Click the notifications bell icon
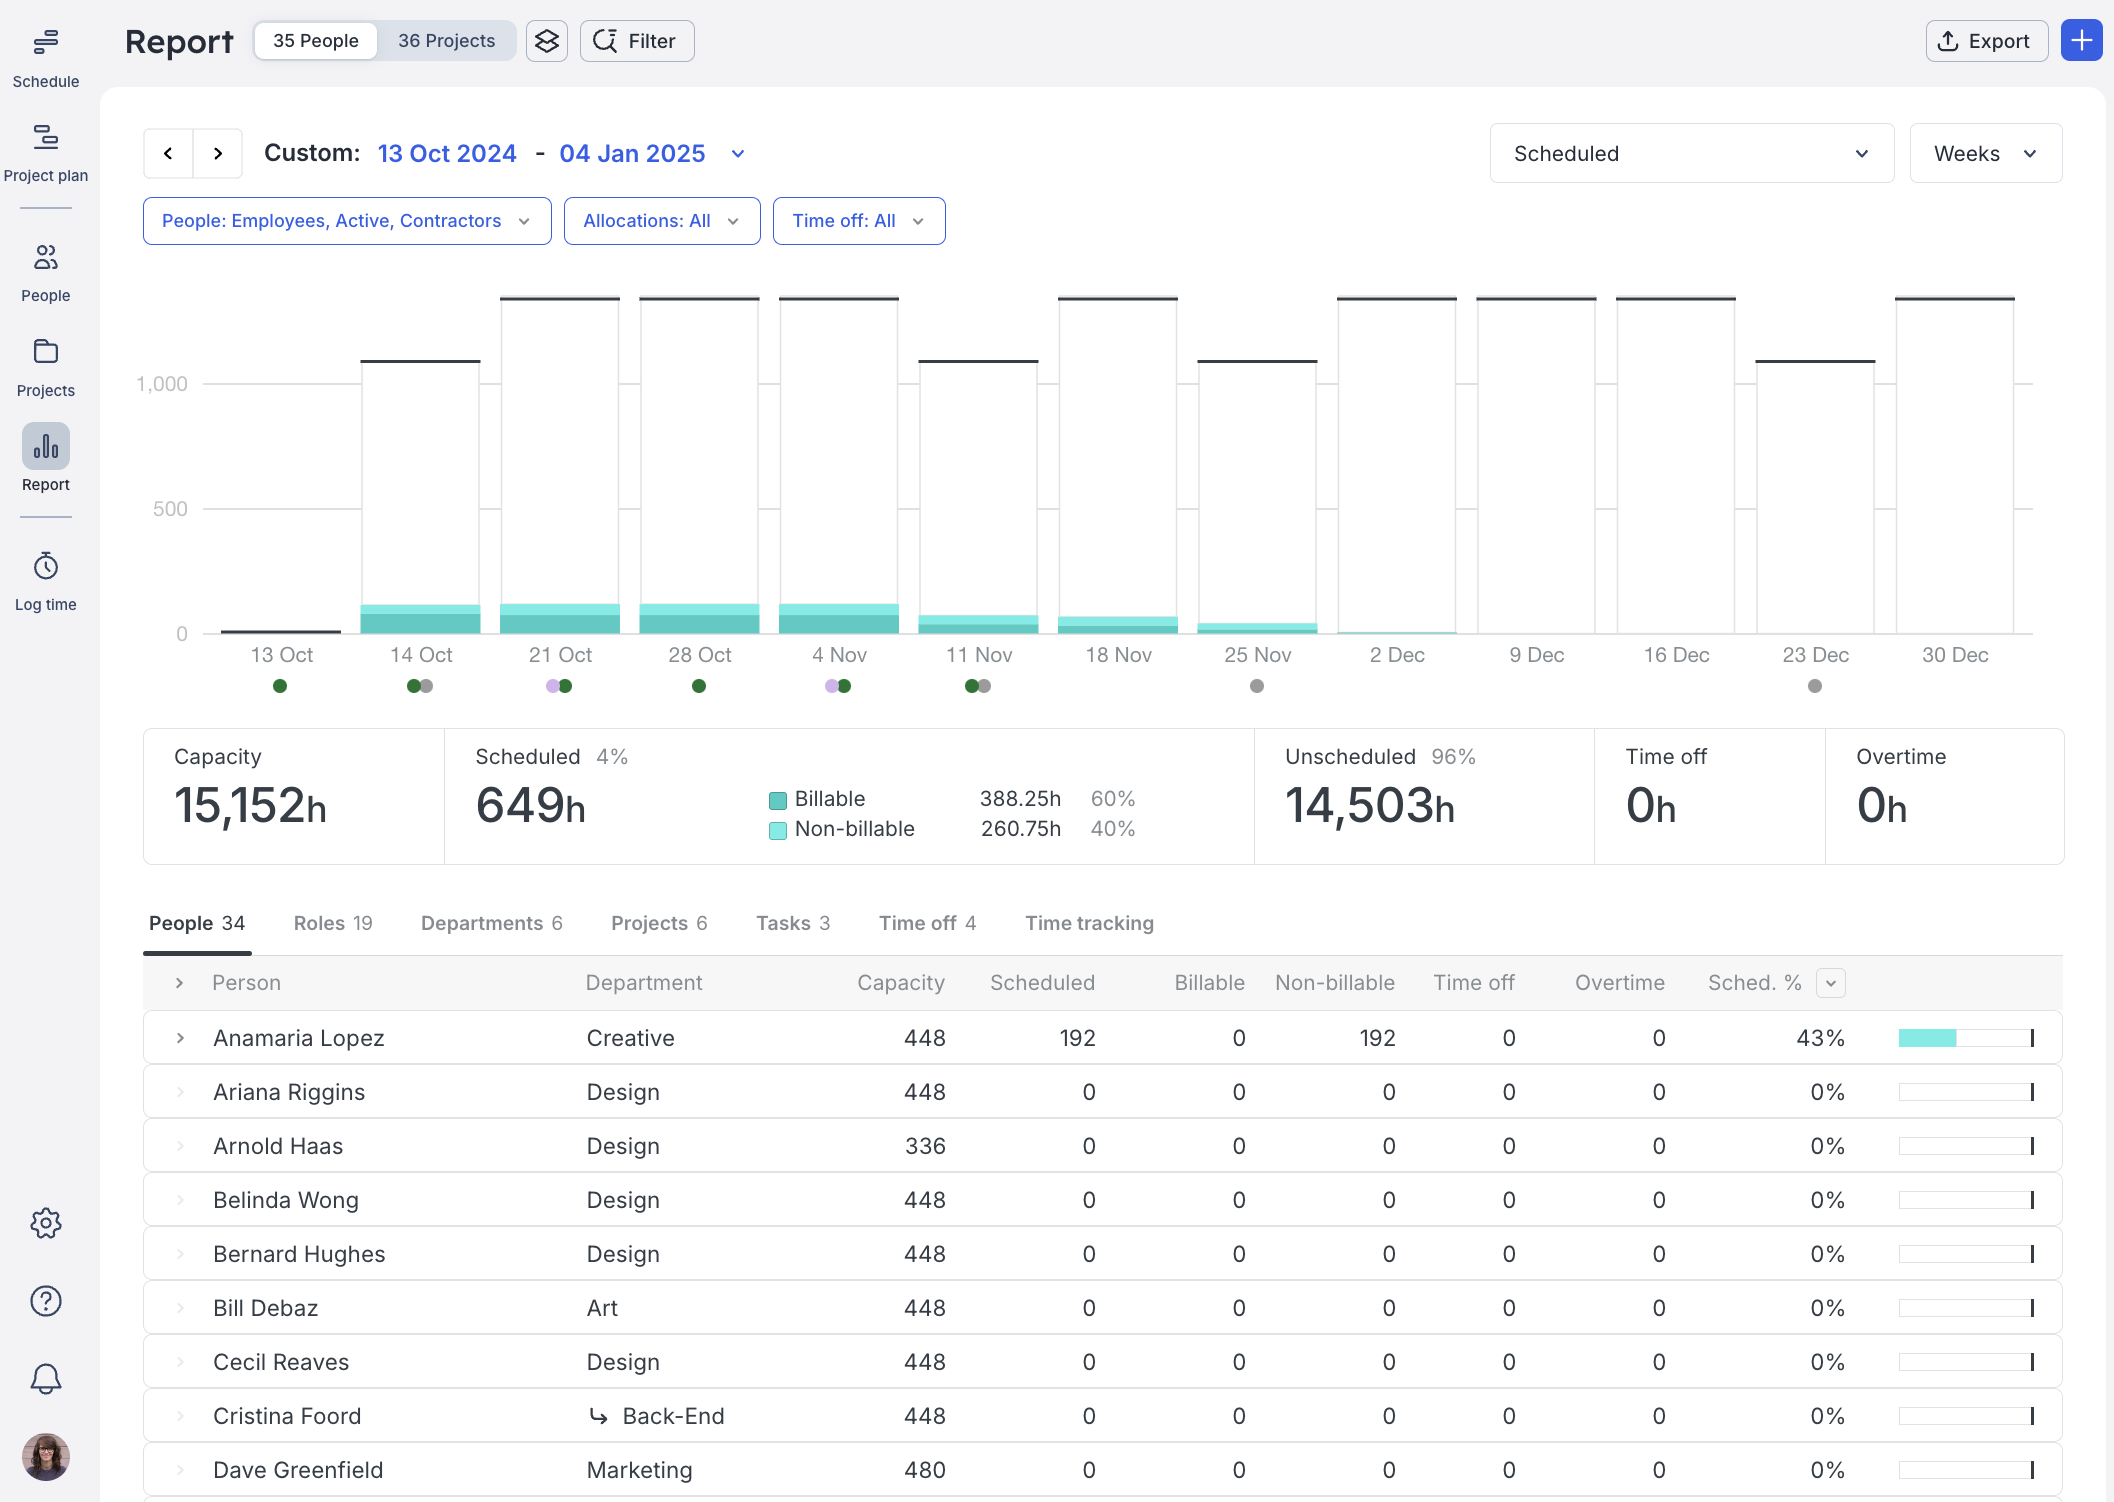This screenshot has width=2114, height=1502. [x=46, y=1379]
